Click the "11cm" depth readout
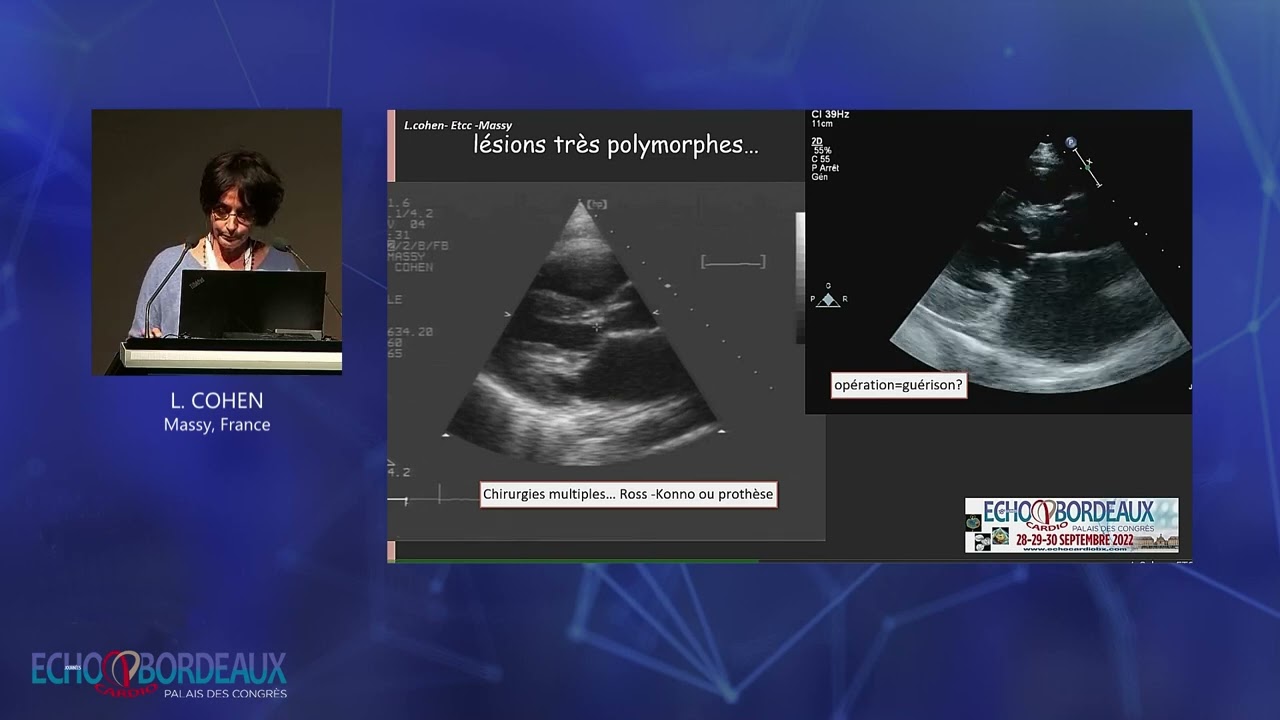The height and width of the screenshot is (720, 1280). pos(821,125)
